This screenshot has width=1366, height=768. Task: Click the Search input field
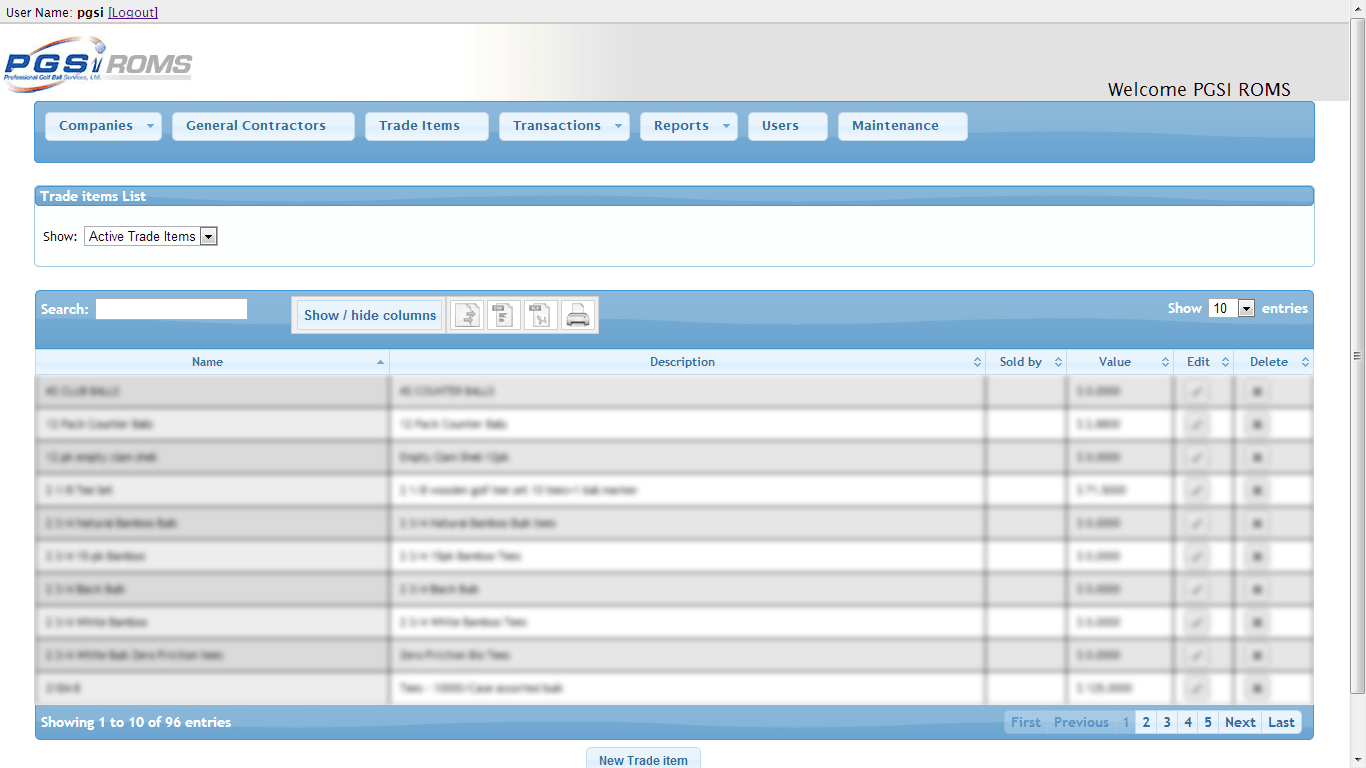[x=171, y=309]
